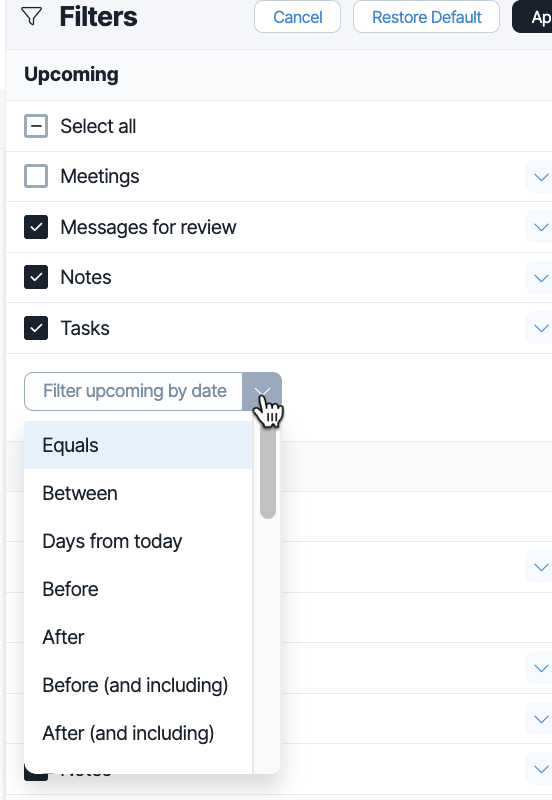Uncheck the Messages for review checkbox
The image size is (552, 800).
[36, 227]
